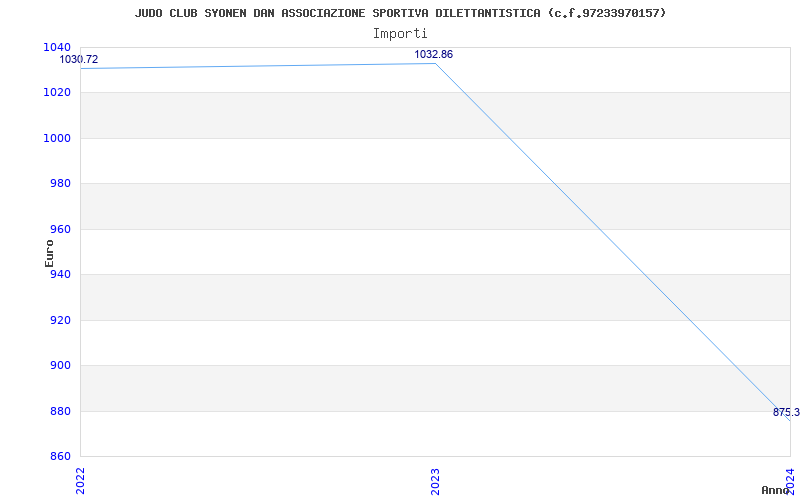Click the 1040 y-axis tick label
The image size is (800, 500).
coord(57,47)
